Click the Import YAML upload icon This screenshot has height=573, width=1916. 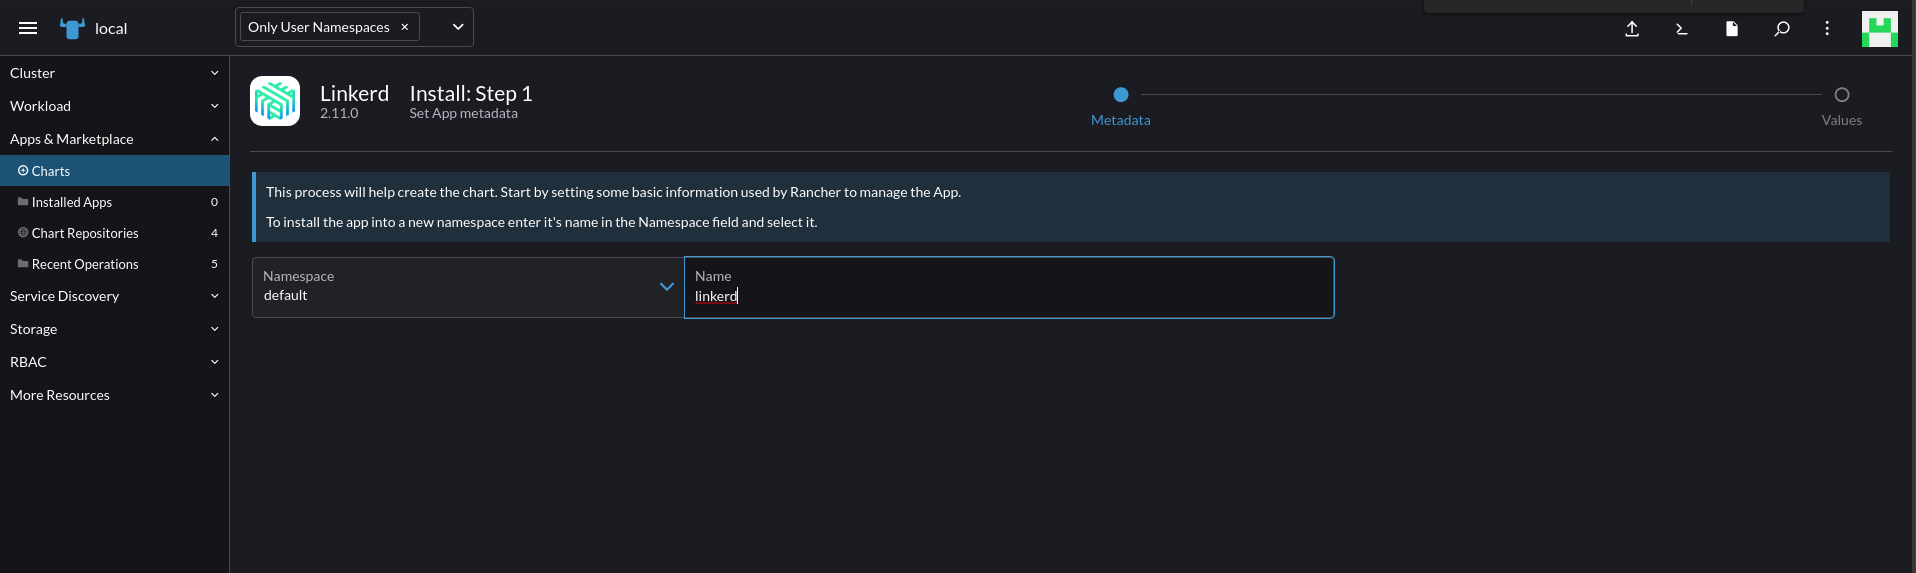click(1632, 29)
